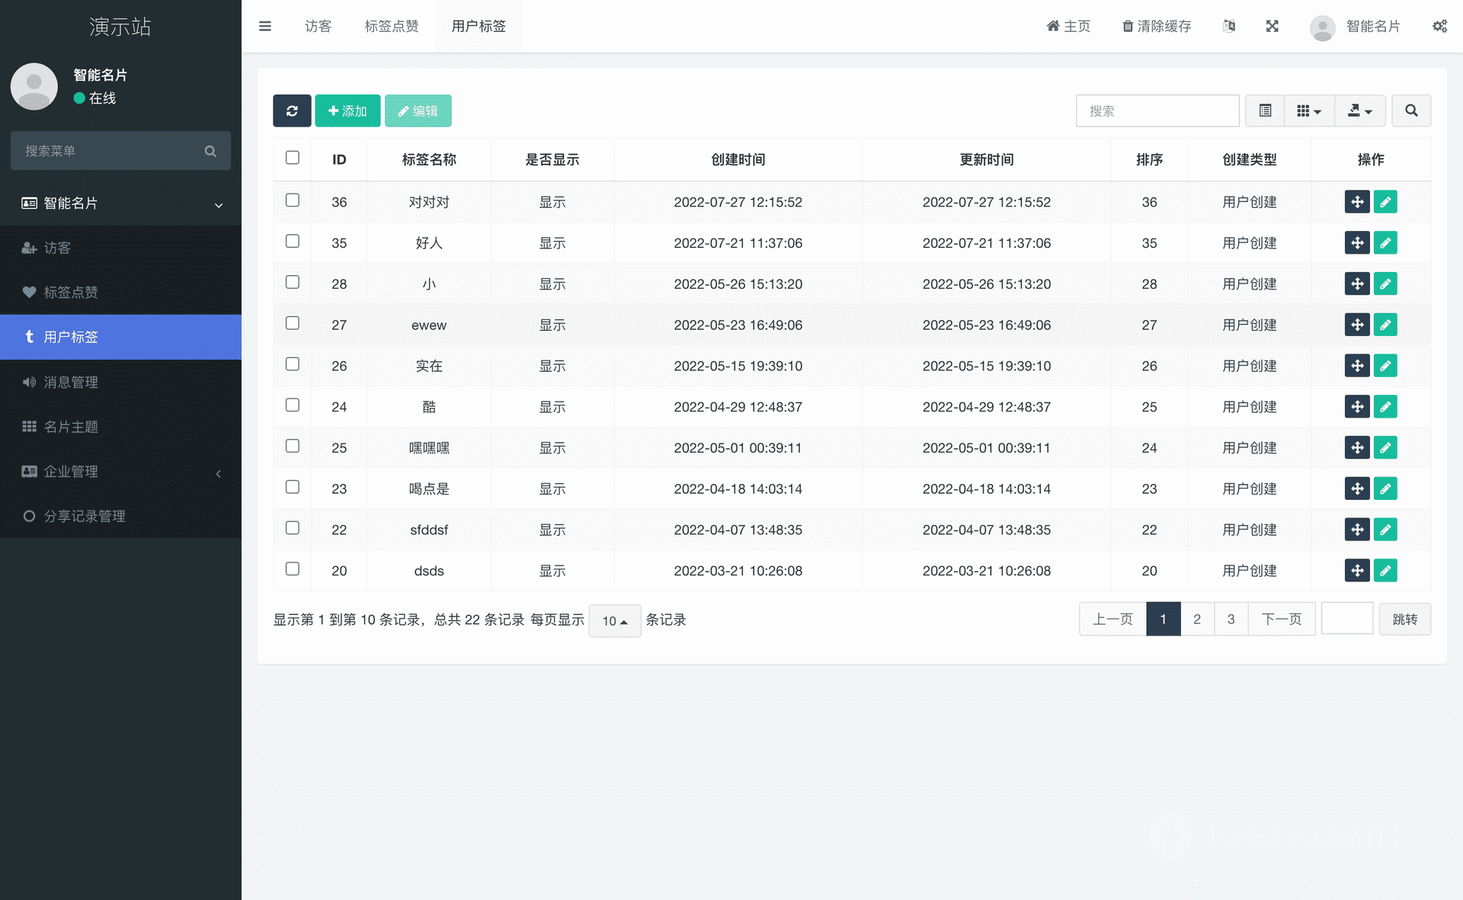Tick the checkbox for row ID 35

(292, 242)
